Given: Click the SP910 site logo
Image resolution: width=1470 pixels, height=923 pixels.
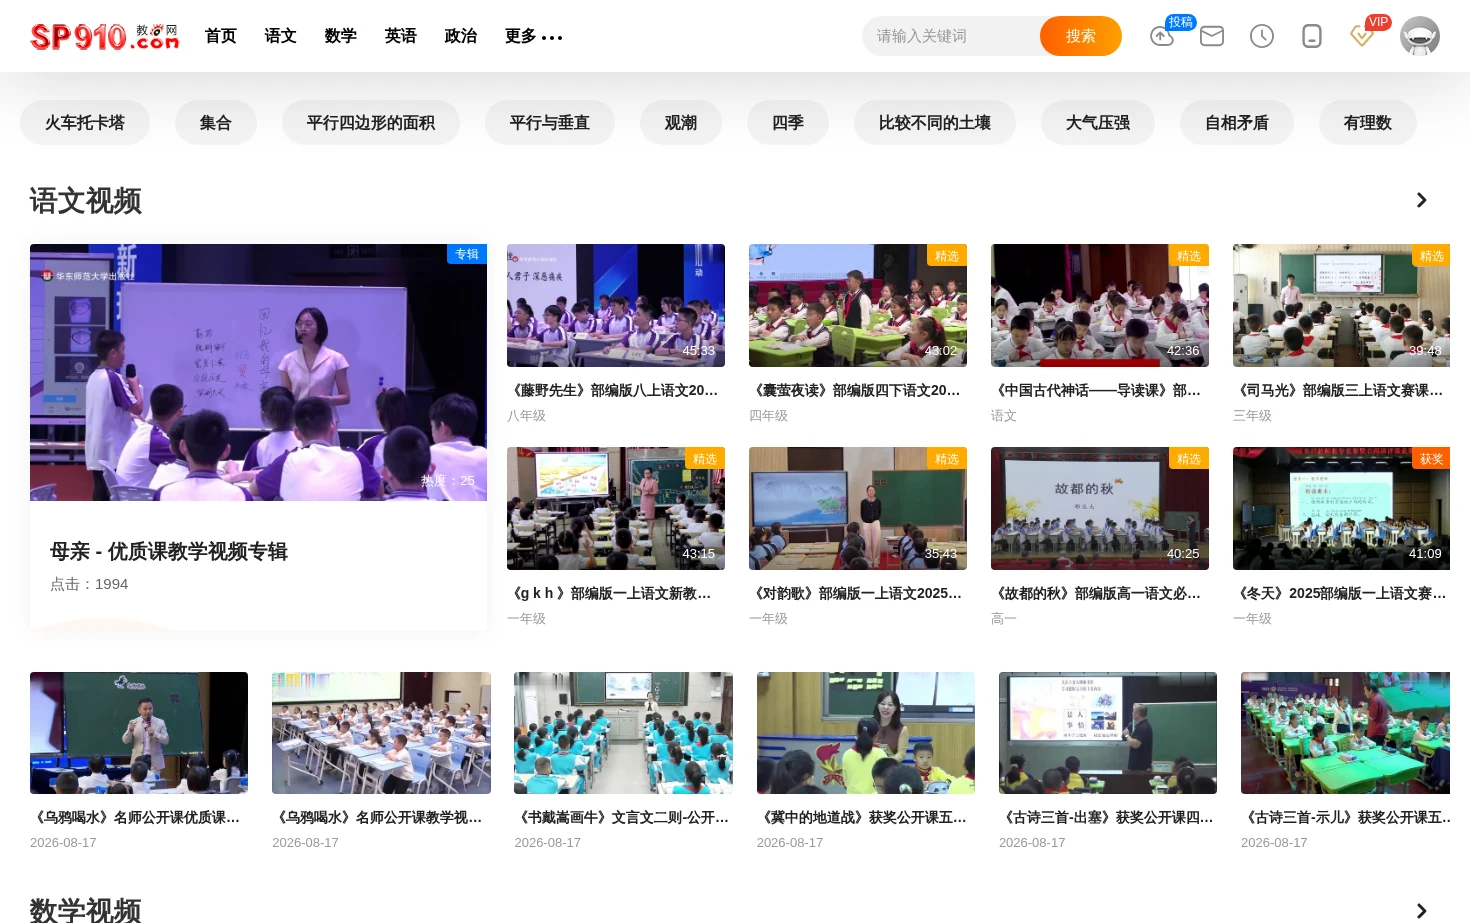Looking at the screenshot, I should pyautogui.click(x=105, y=36).
